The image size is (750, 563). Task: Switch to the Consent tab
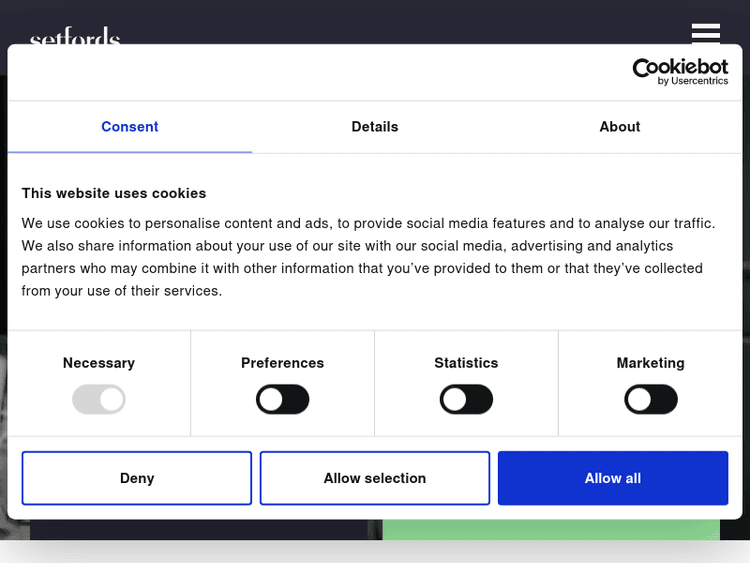(x=129, y=127)
